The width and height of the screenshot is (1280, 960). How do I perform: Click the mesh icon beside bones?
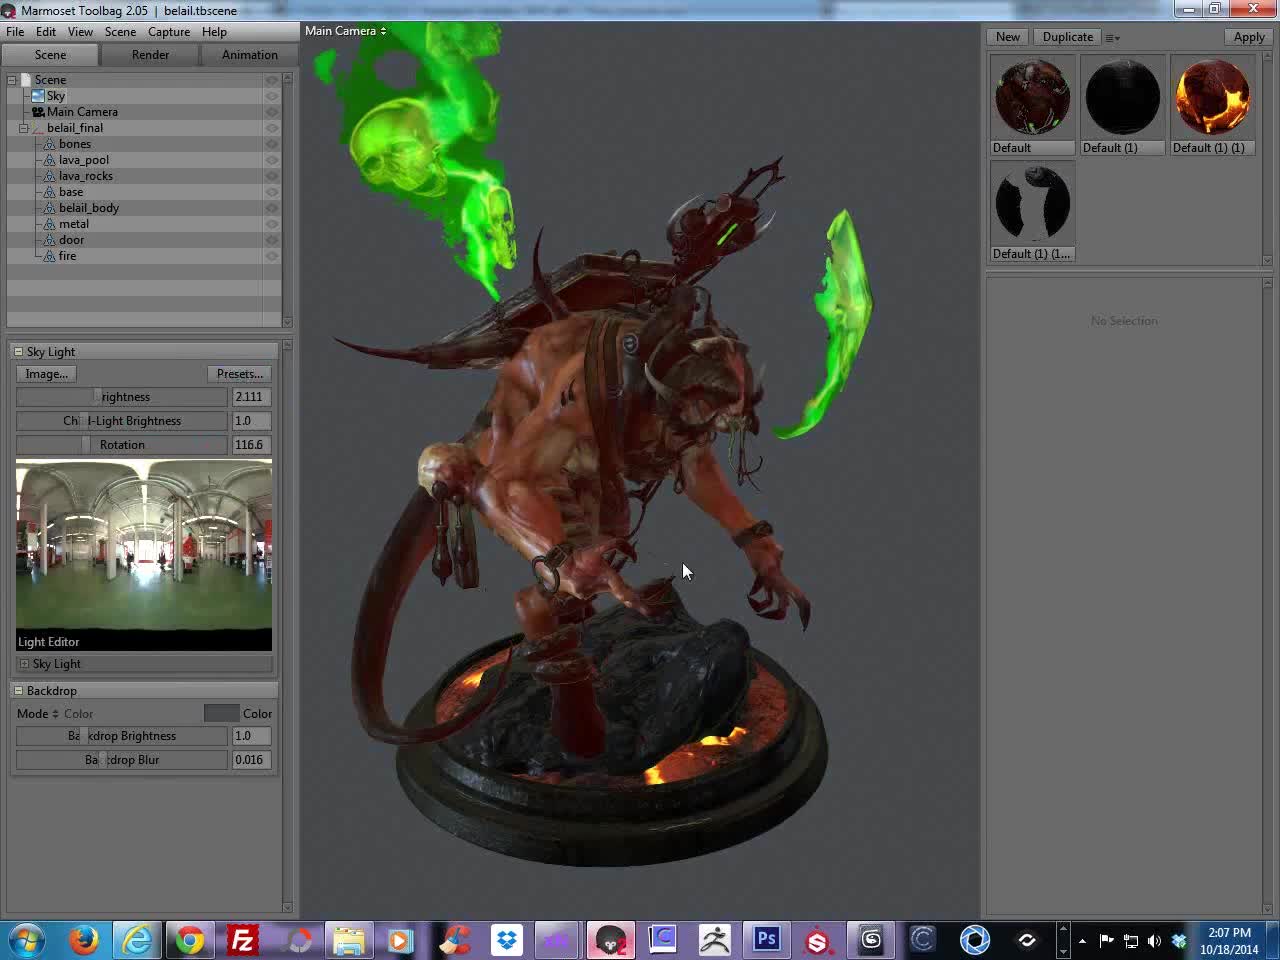click(49, 144)
